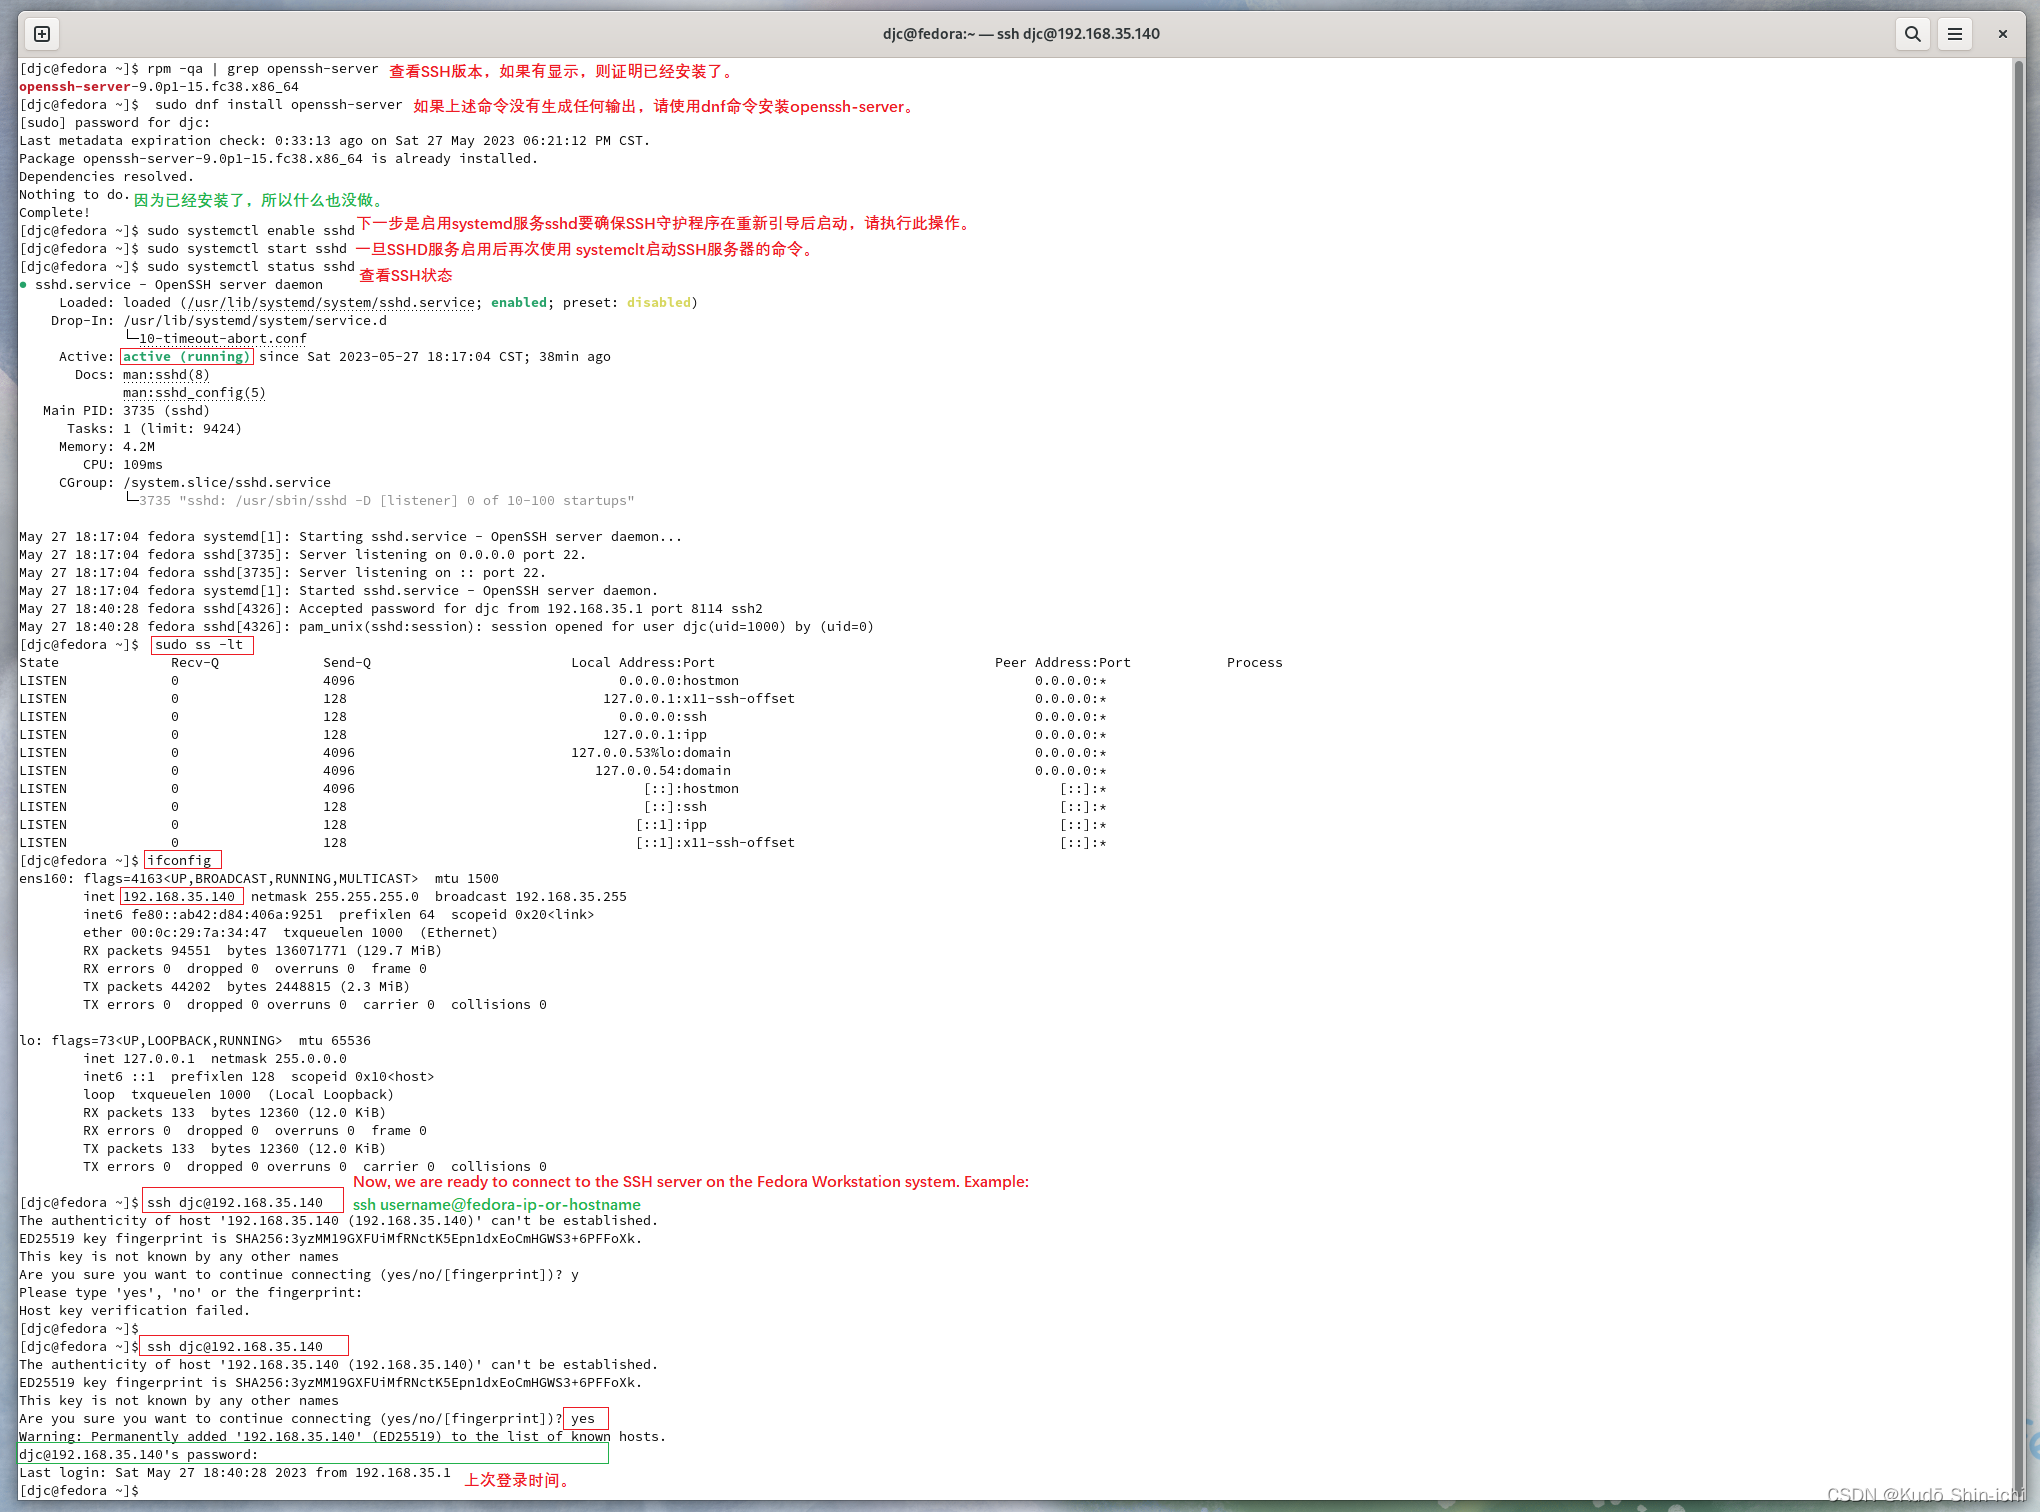Click 'active (running)' status text
This screenshot has height=1512, width=2040.
pyautogui.click(x=187, y=357)
